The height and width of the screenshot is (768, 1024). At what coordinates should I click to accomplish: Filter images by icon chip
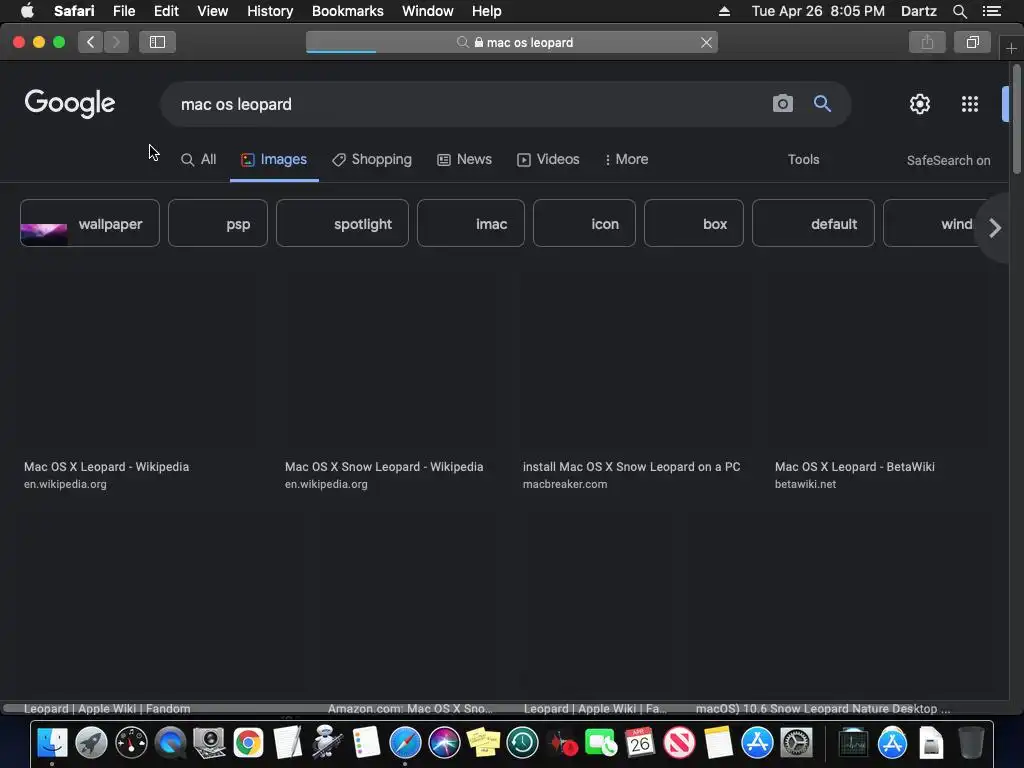(584, 223)
